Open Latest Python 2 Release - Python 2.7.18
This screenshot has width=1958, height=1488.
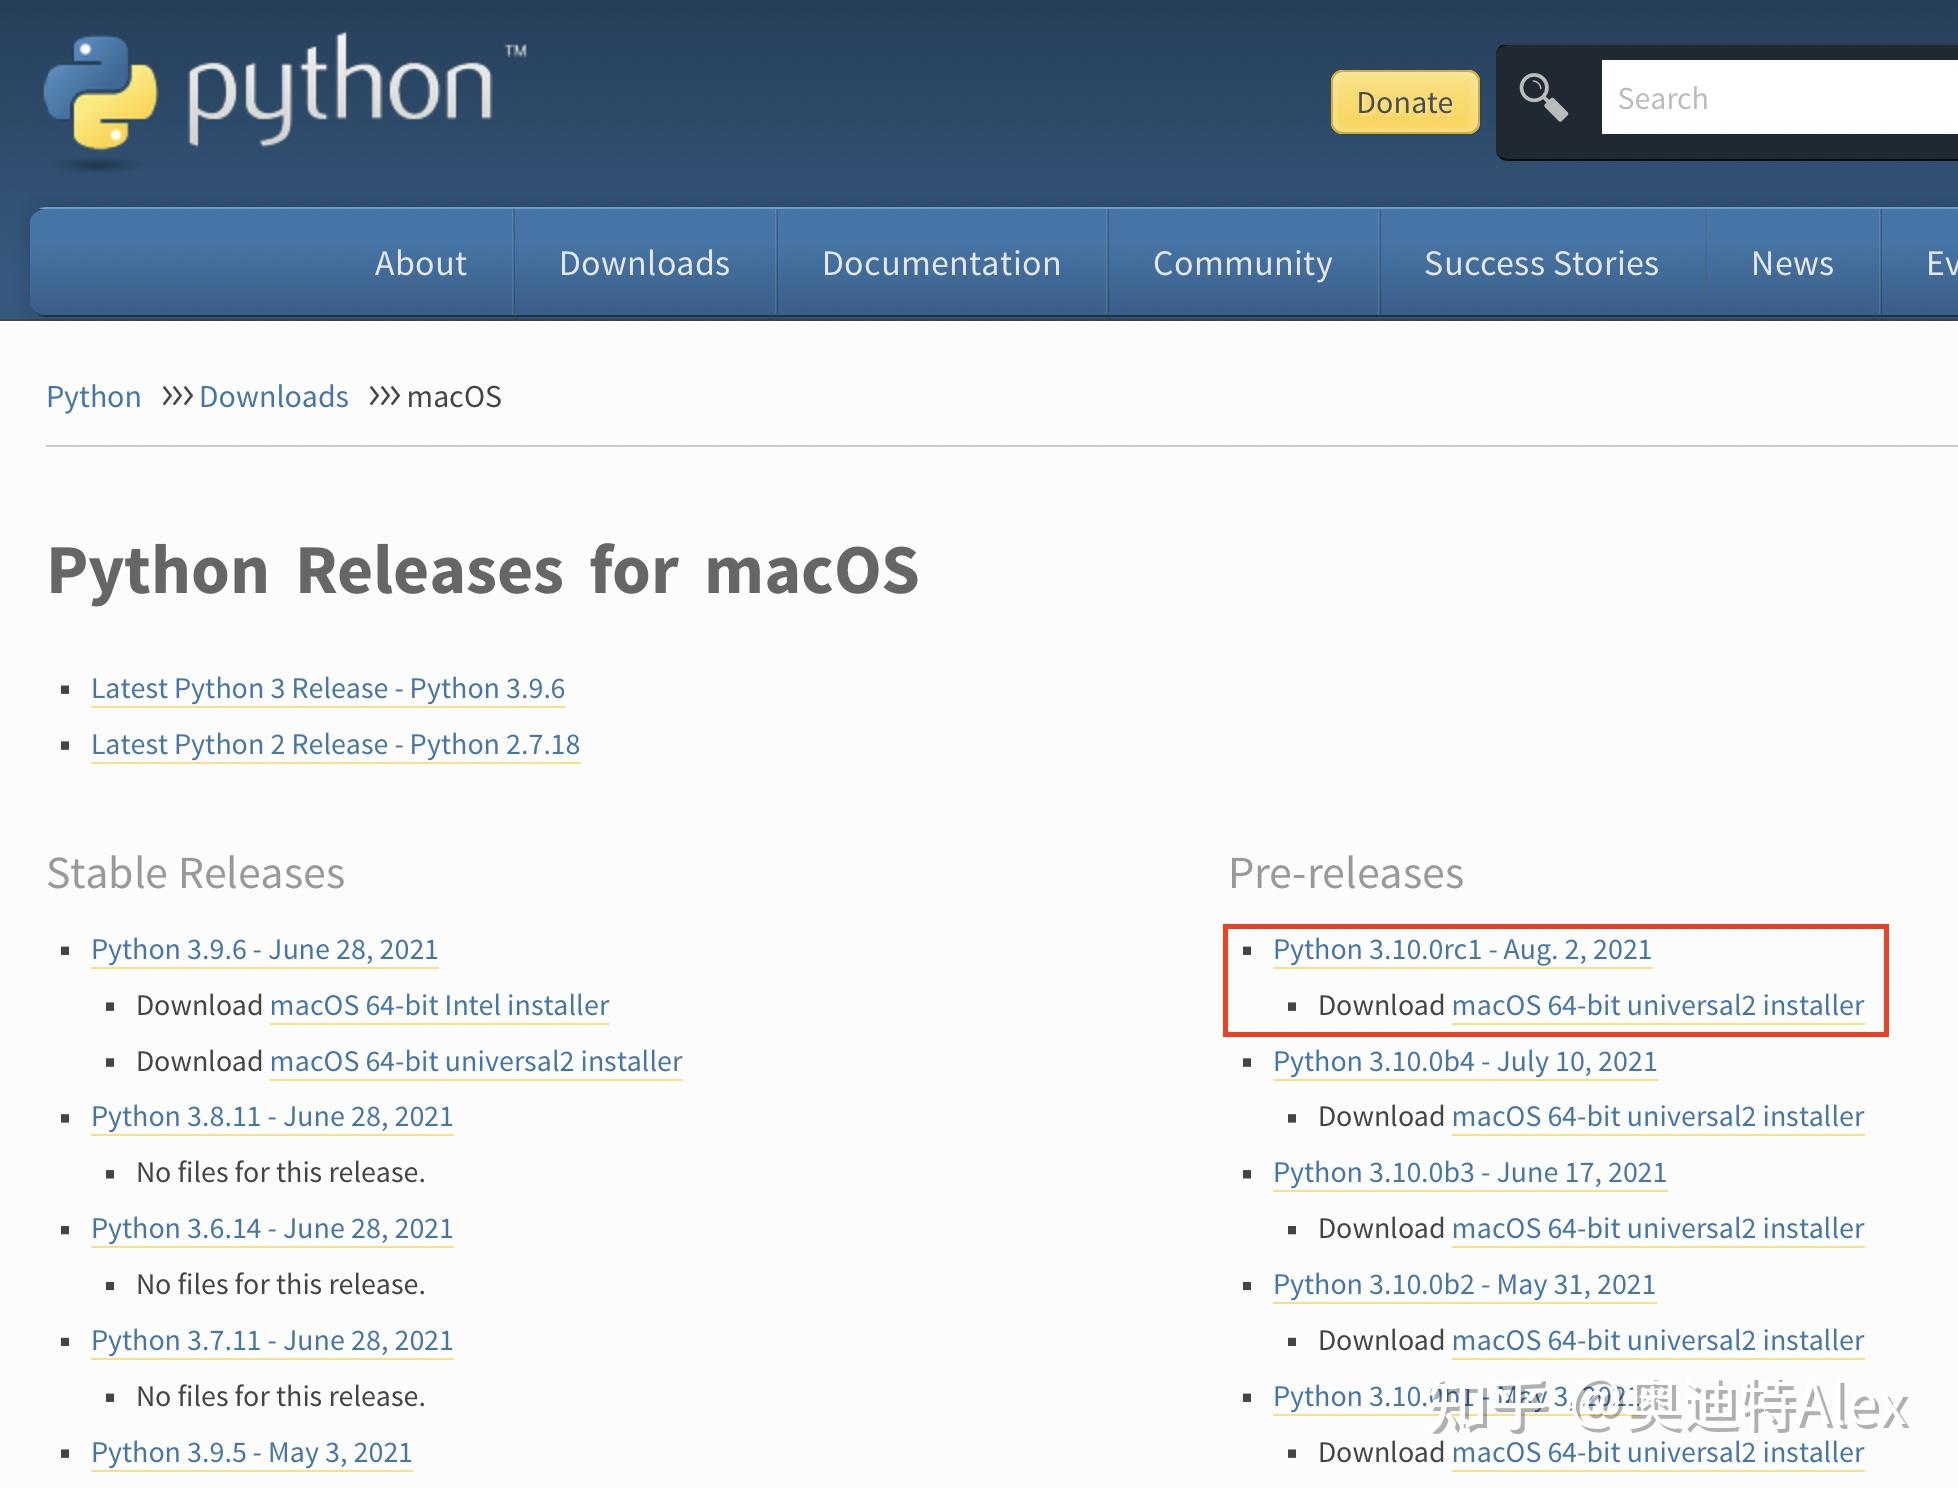tap(335, 744)
